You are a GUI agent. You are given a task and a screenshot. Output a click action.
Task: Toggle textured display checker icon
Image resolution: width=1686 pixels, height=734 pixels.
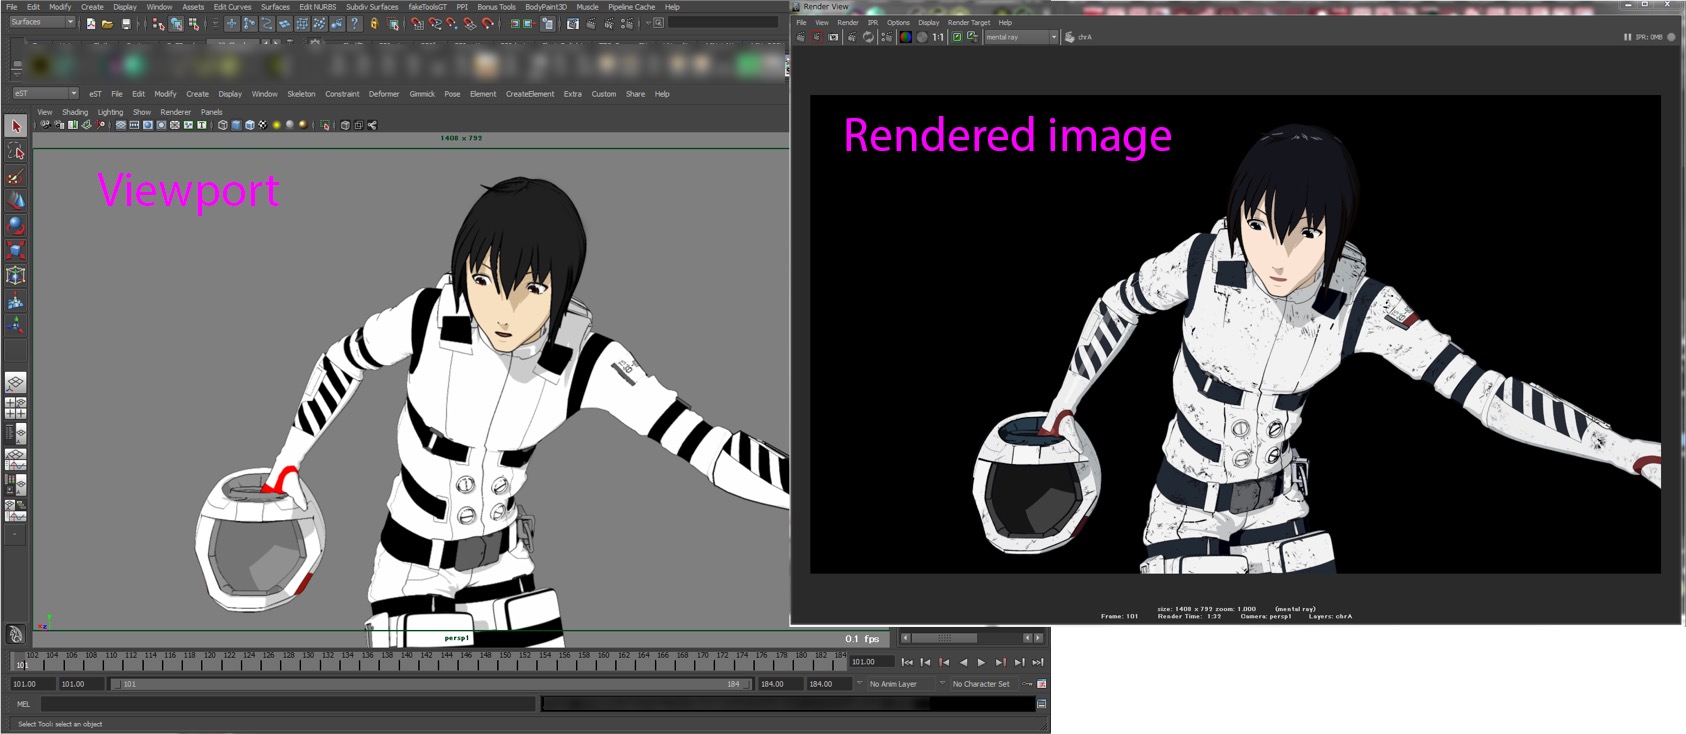coord(263,125)
